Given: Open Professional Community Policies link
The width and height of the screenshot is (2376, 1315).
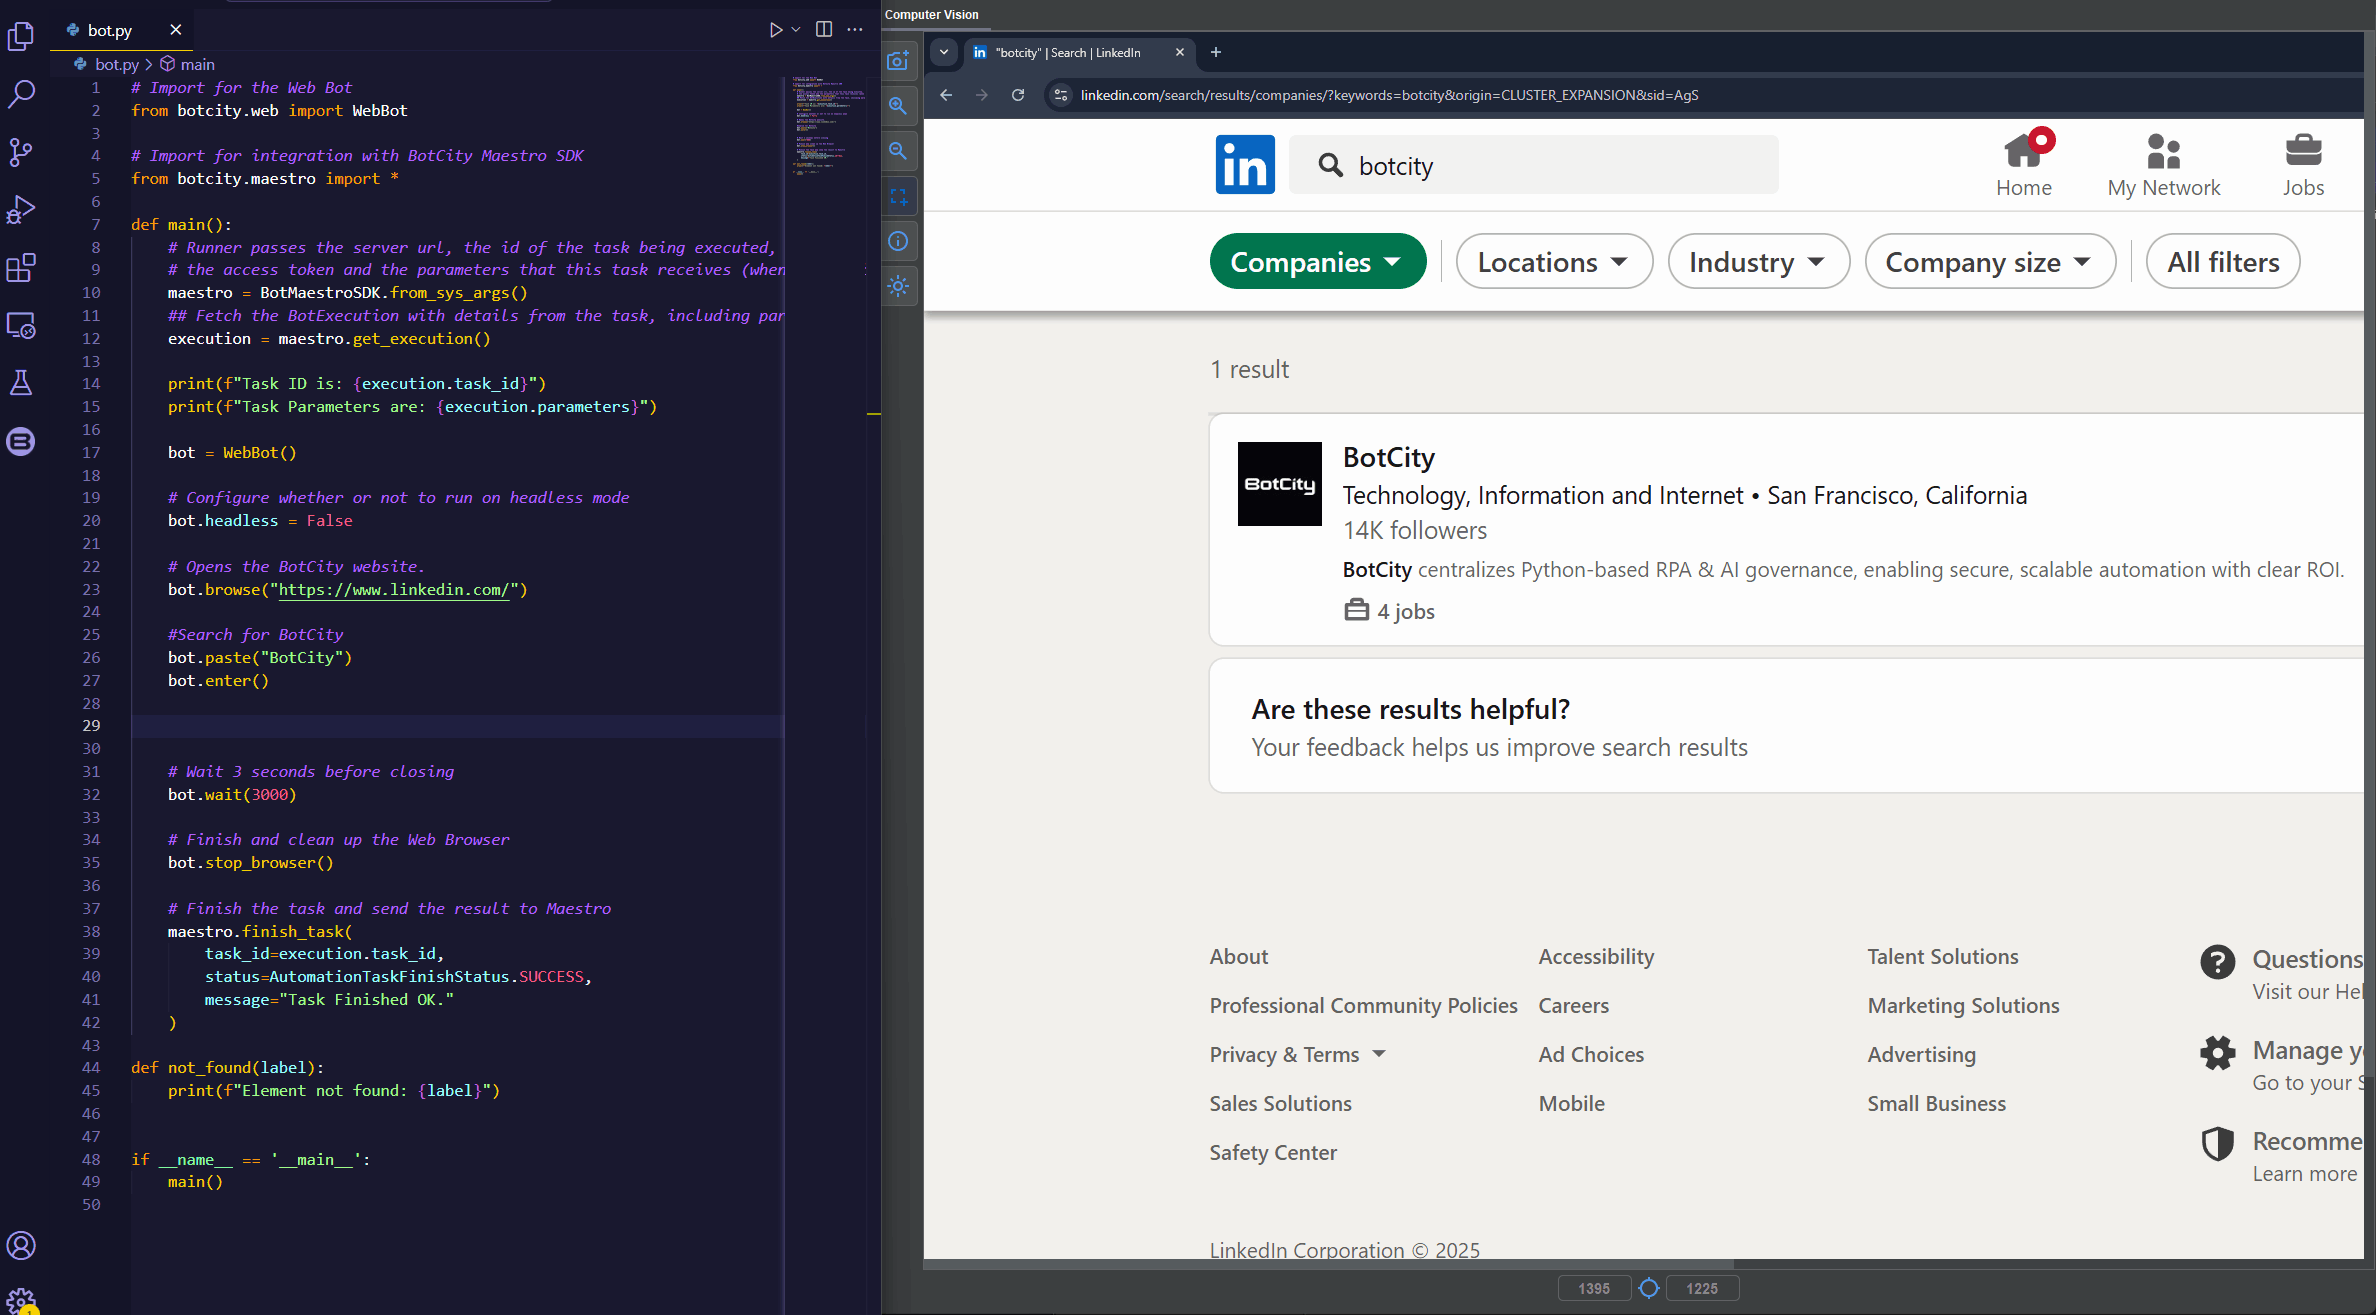Looking at the screenshot, I should (1363, 1005).
